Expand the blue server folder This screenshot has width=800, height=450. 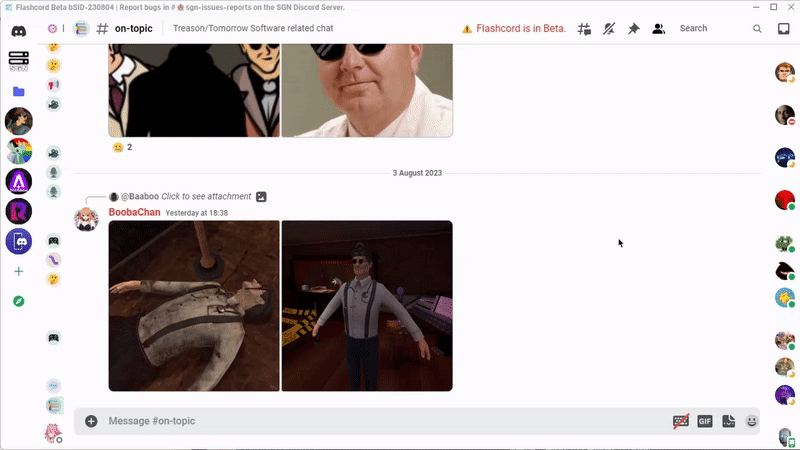point(19,91)
